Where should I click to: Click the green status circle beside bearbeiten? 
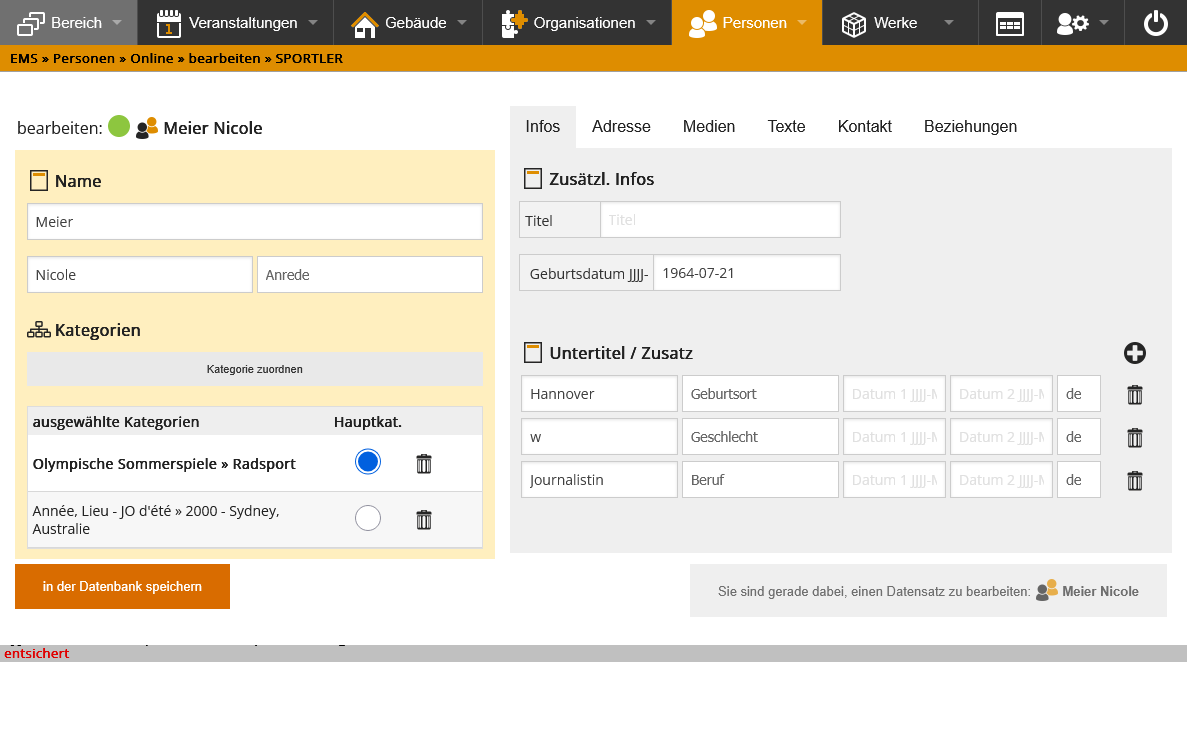tap(119, 127)
